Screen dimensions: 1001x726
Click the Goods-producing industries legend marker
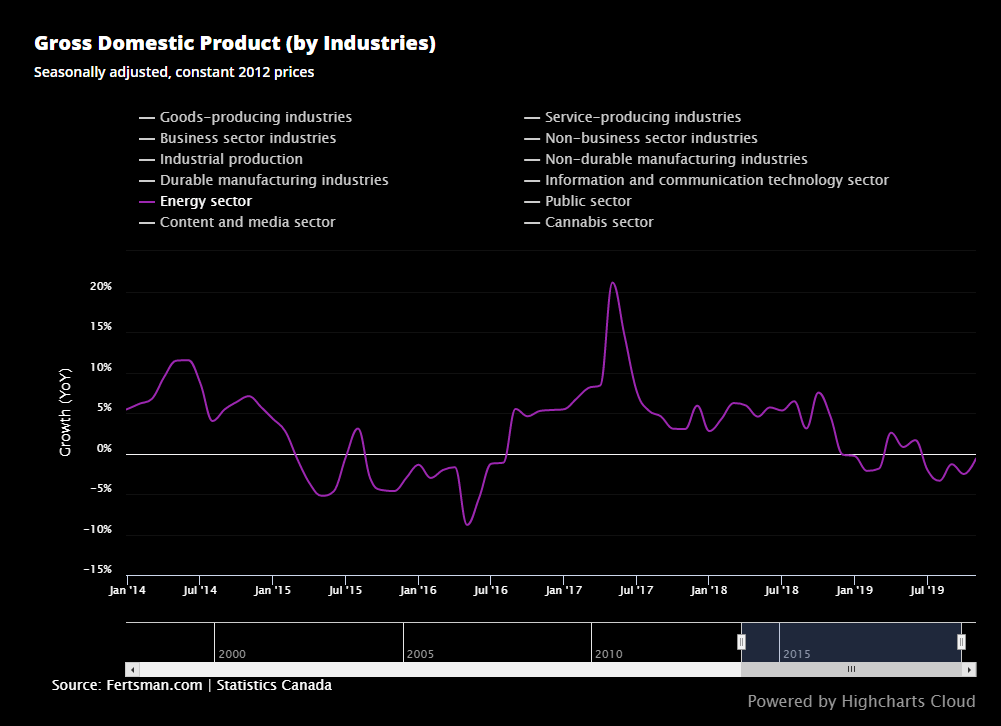tap(145, 117)
